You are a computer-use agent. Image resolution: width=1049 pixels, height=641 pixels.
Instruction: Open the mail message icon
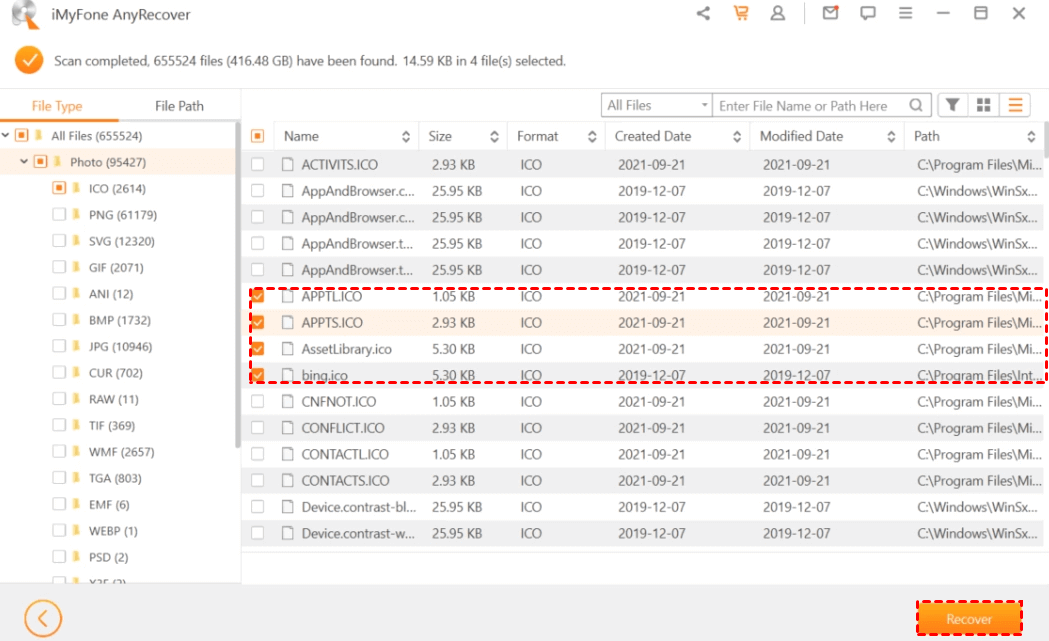[x=830, y=13]
